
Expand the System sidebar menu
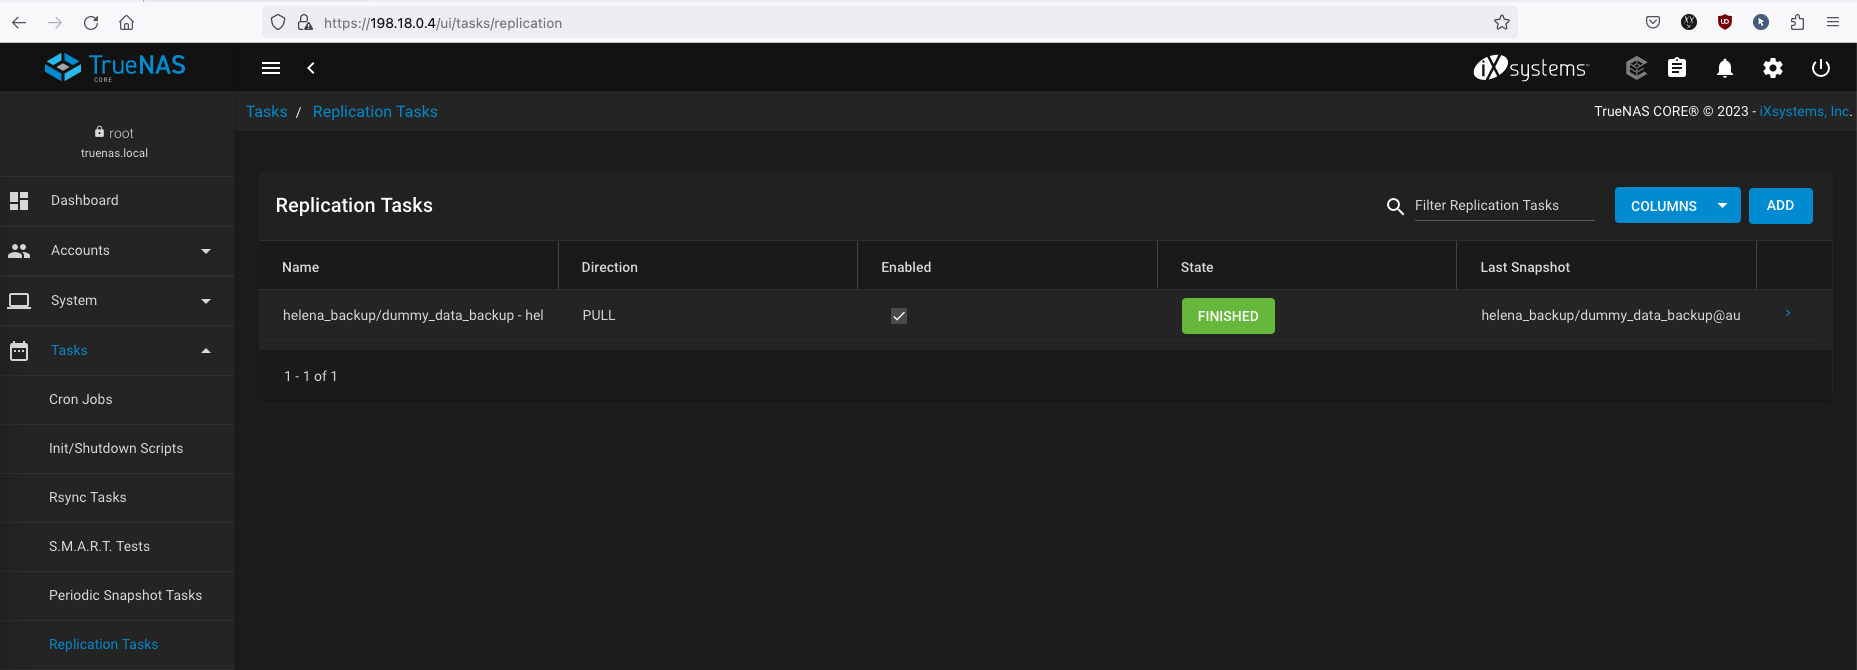coord(117,301)
